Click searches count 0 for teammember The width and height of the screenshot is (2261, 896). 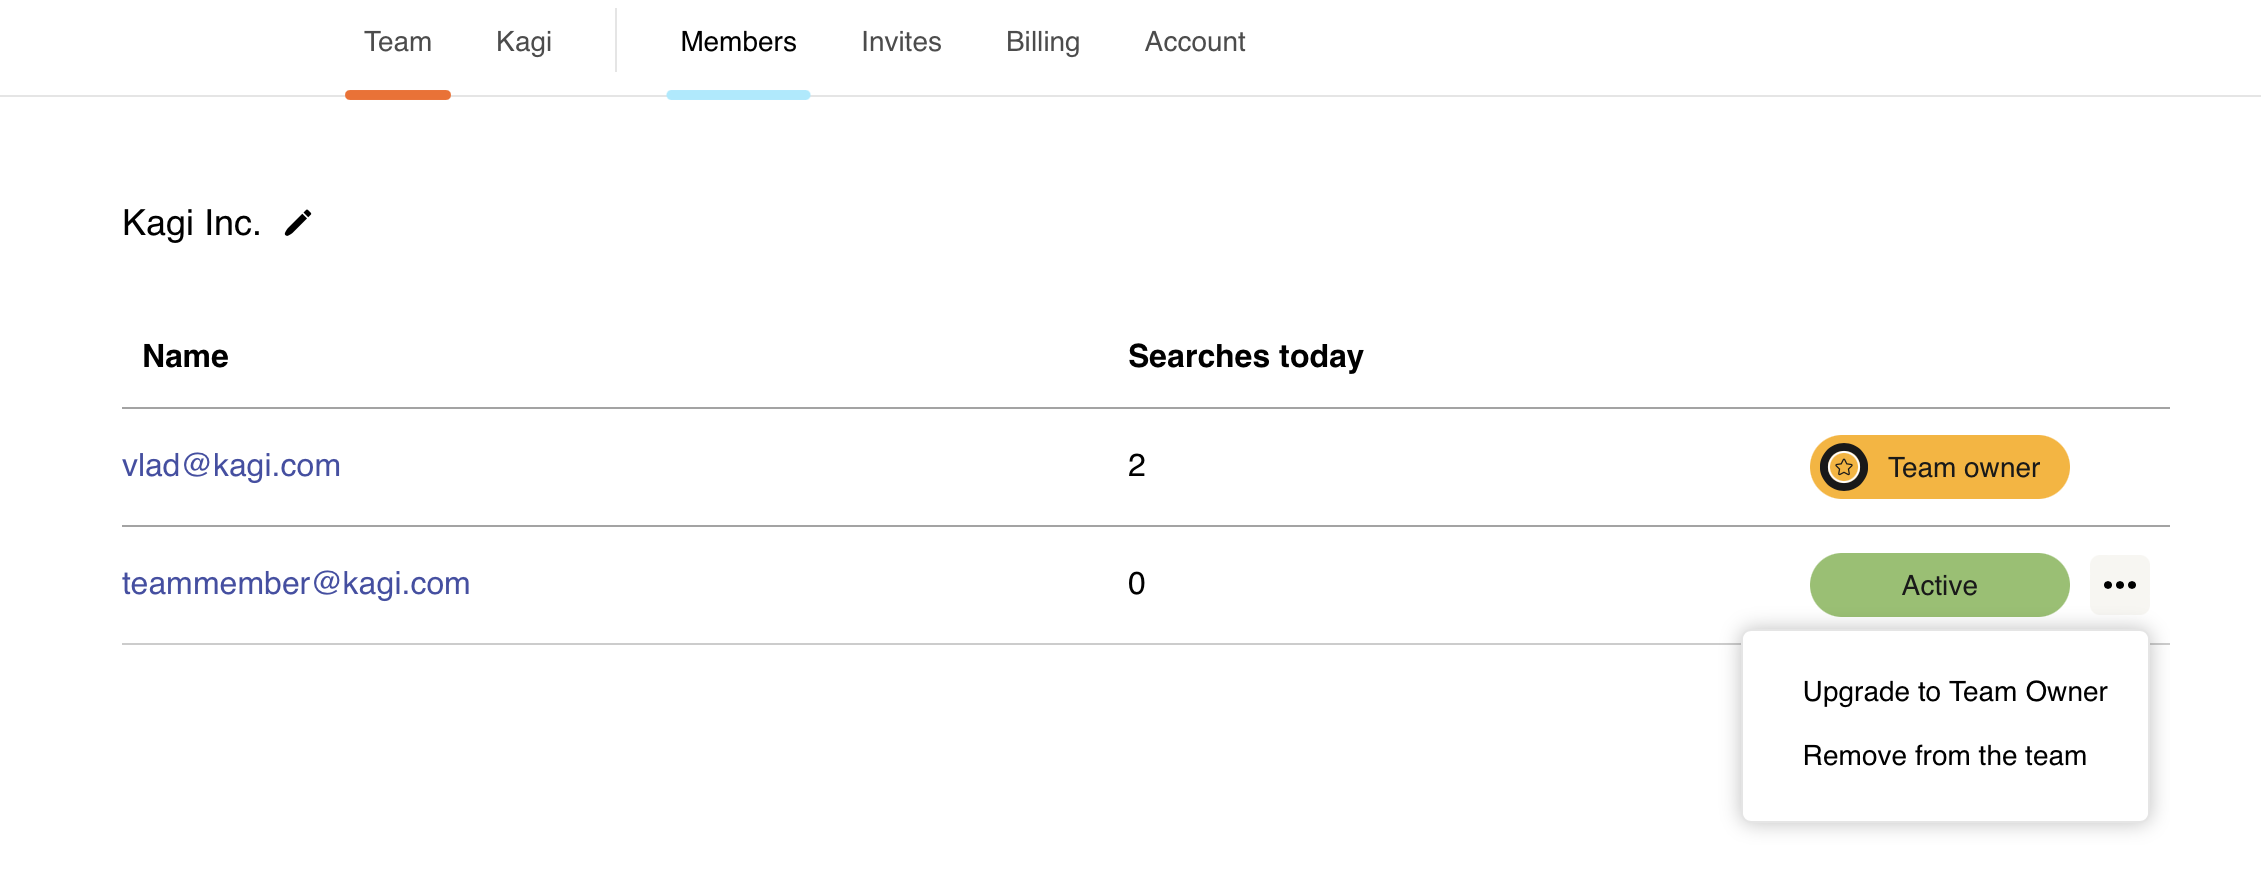point(1137,584)
